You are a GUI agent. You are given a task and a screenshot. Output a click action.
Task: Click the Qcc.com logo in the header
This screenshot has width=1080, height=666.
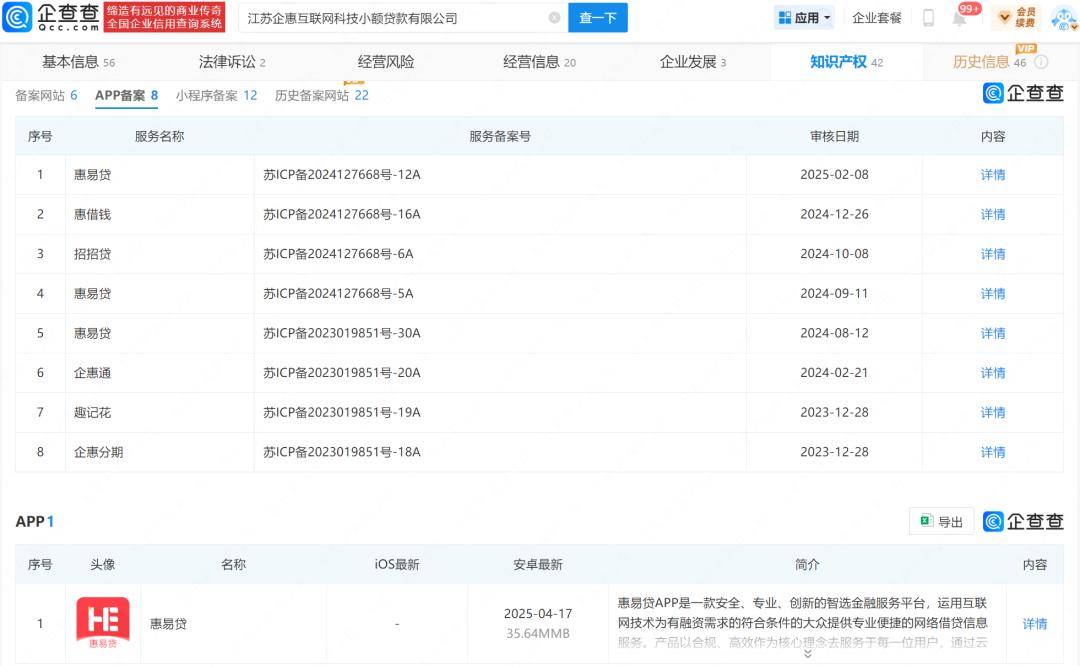(52, 17)
